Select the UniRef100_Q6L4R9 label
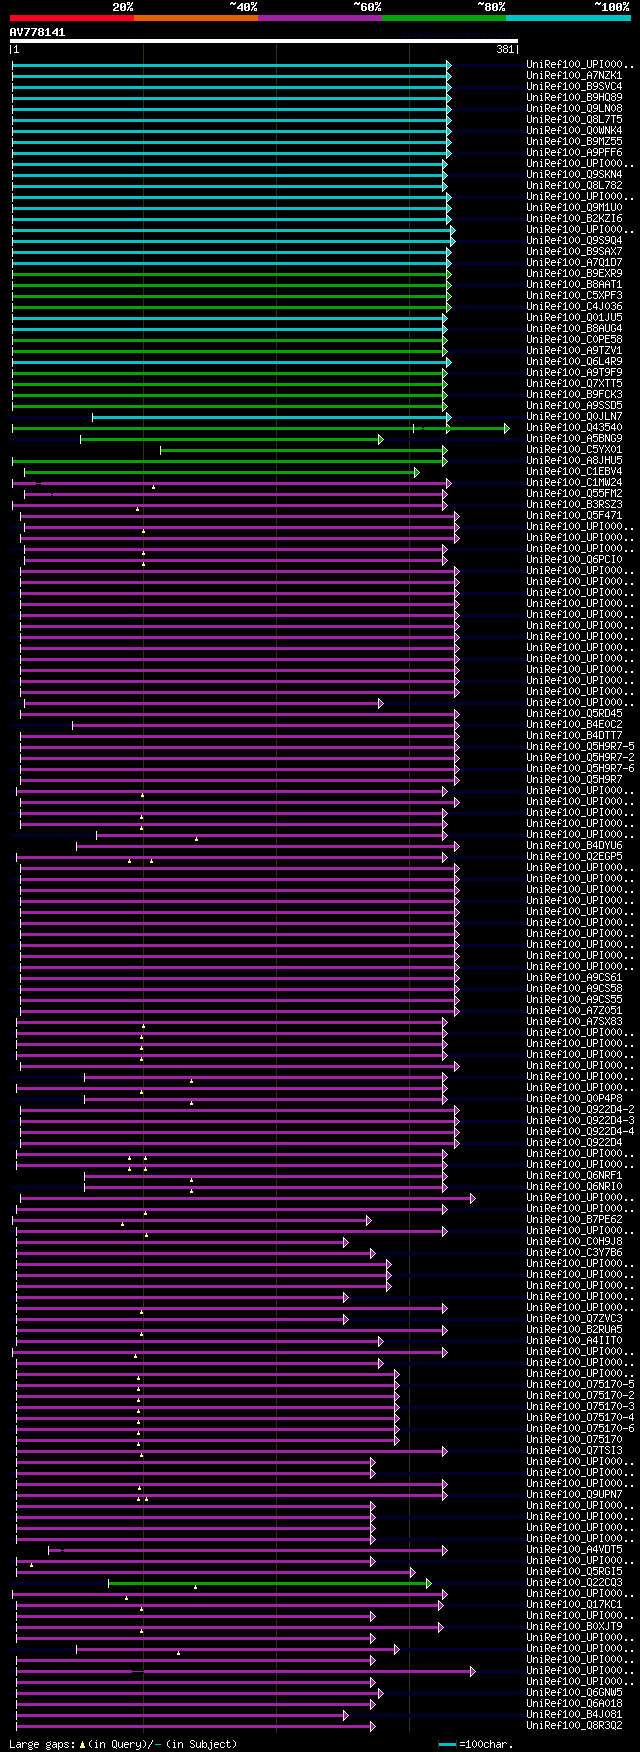Image resolution: width=640 pixels, height=1752 pixels. pyautogui.click(x=574, y=361)
